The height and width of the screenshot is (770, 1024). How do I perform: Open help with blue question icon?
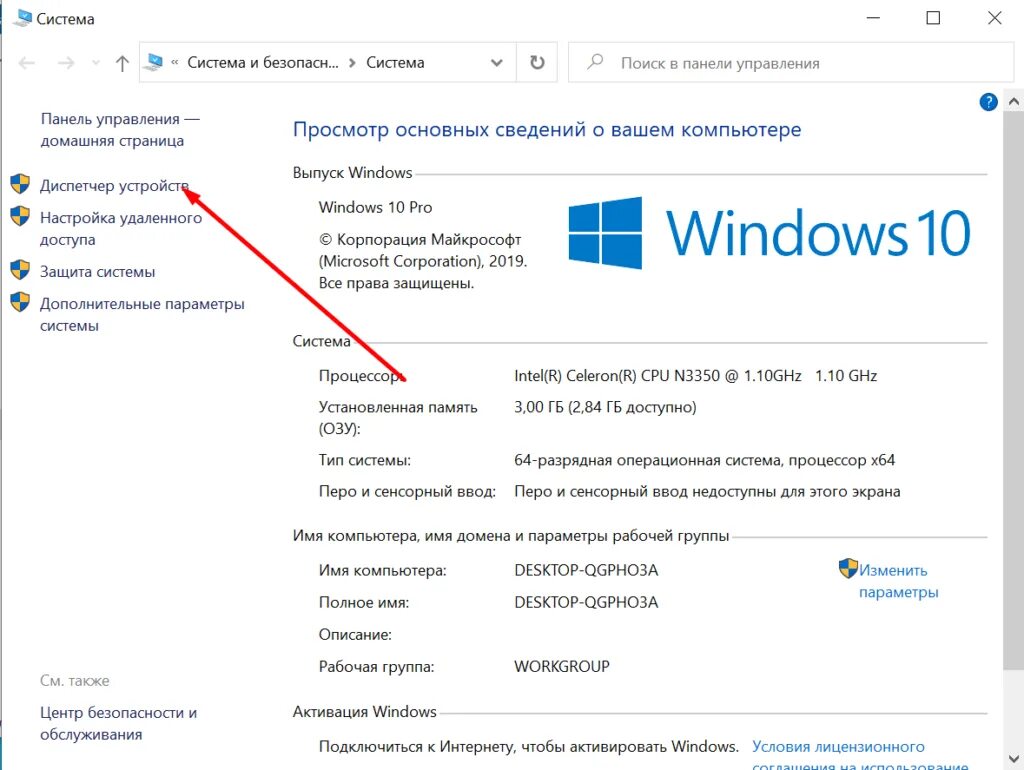point(989,102)
